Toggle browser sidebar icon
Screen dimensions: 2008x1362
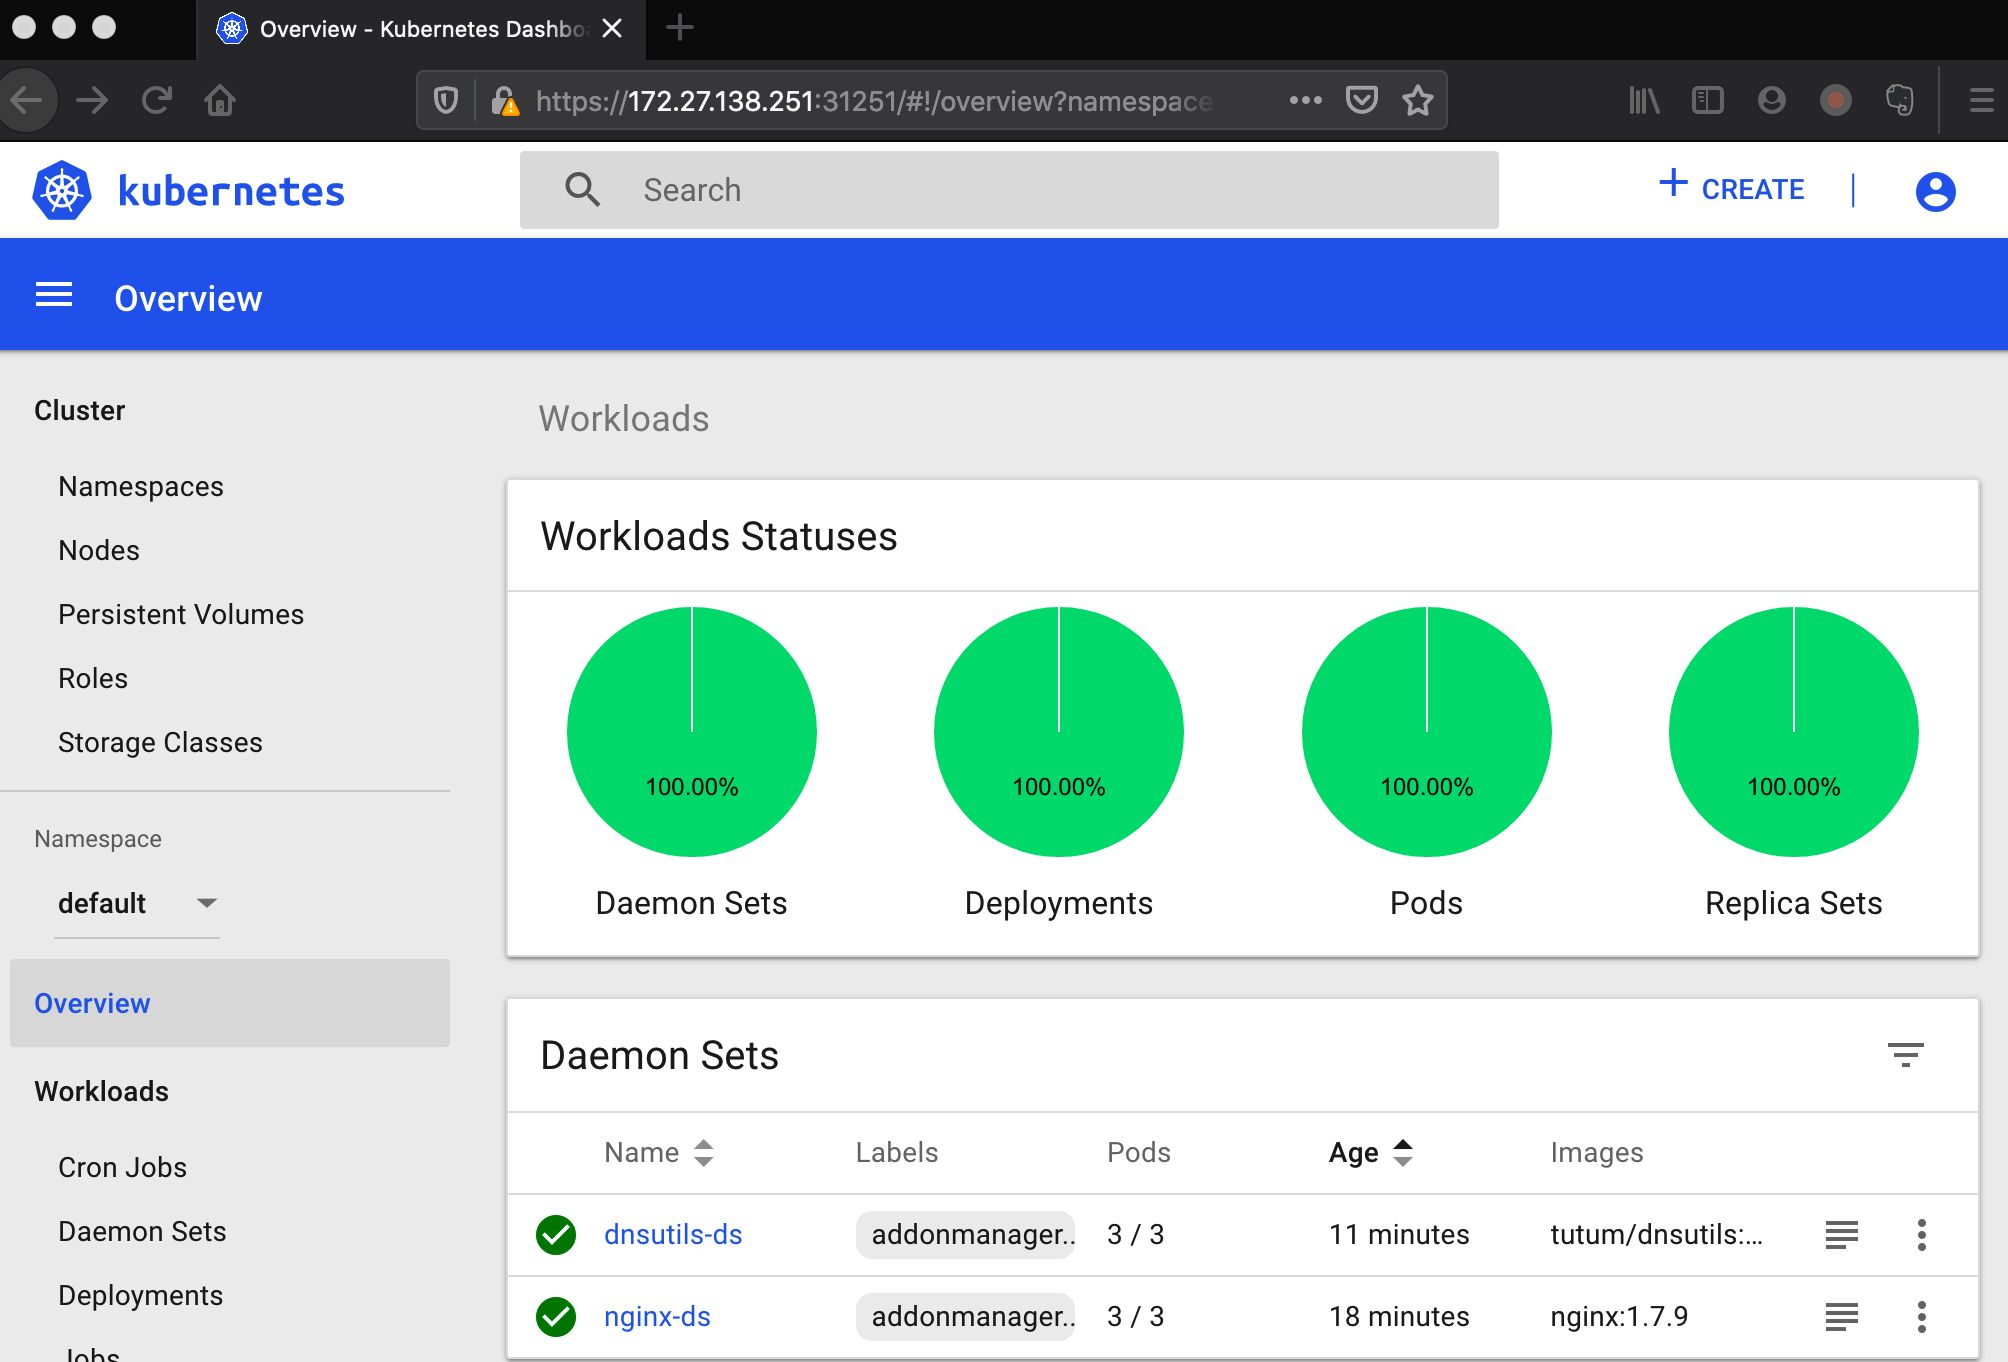1708,100
